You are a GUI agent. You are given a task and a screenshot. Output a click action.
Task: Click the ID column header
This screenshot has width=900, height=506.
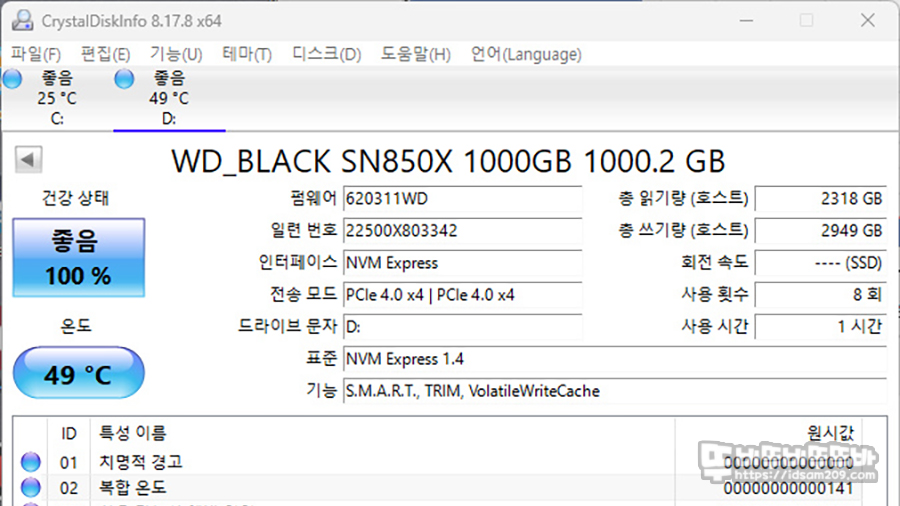[69, 433]
